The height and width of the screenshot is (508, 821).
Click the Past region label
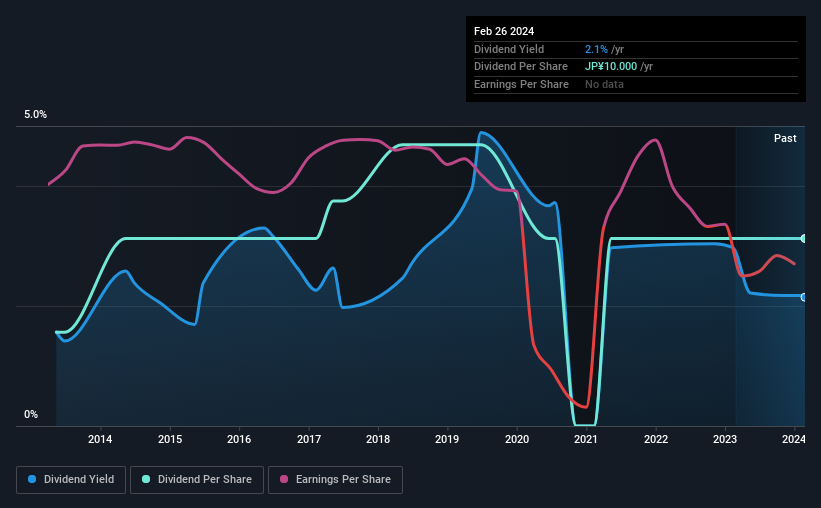click(x=785, y=138)
